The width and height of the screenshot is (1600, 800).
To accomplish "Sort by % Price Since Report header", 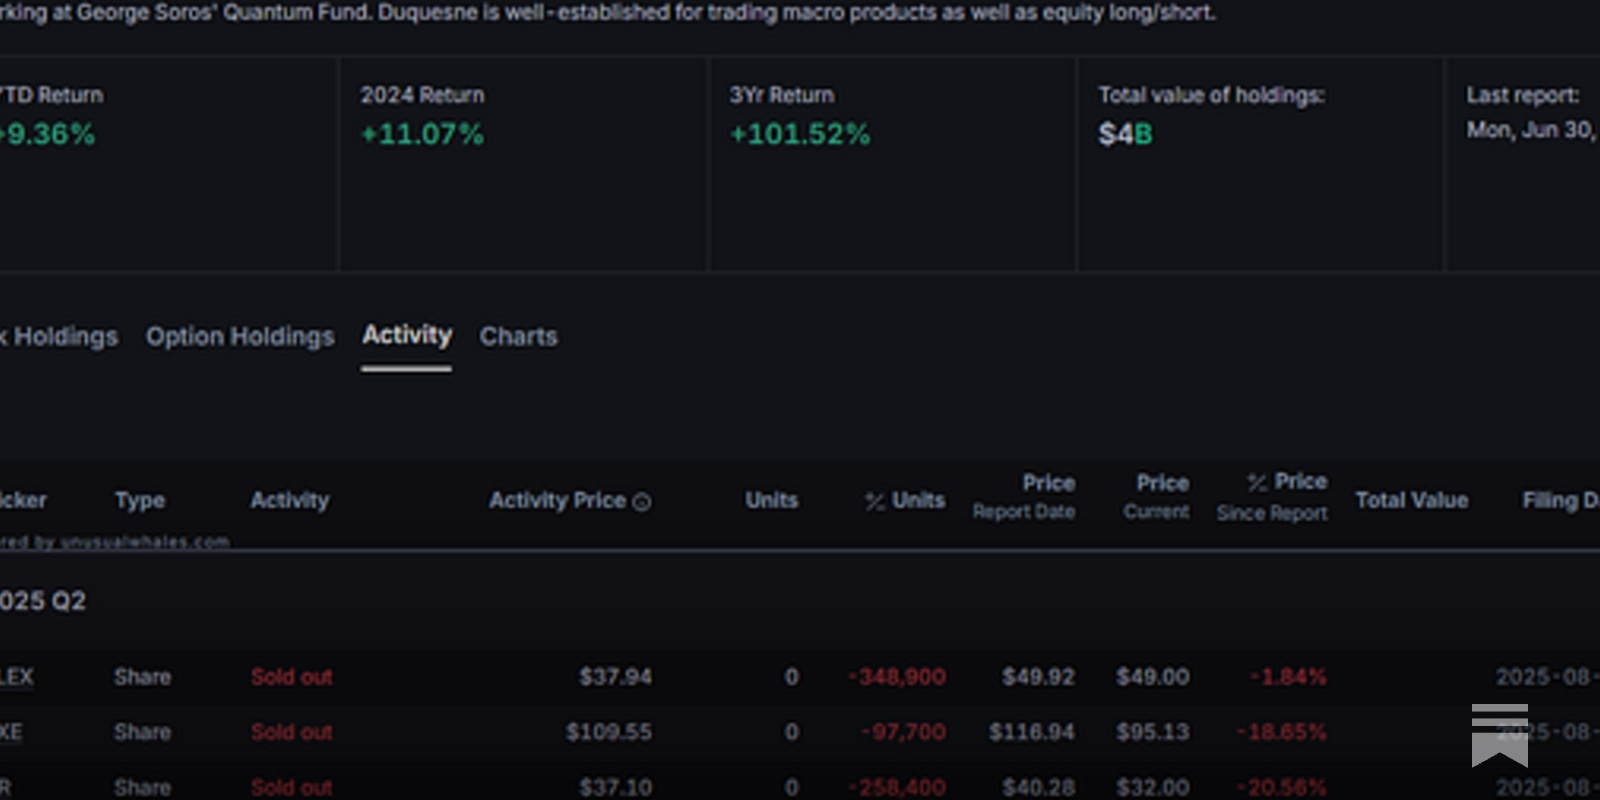I will (1272, 497).
